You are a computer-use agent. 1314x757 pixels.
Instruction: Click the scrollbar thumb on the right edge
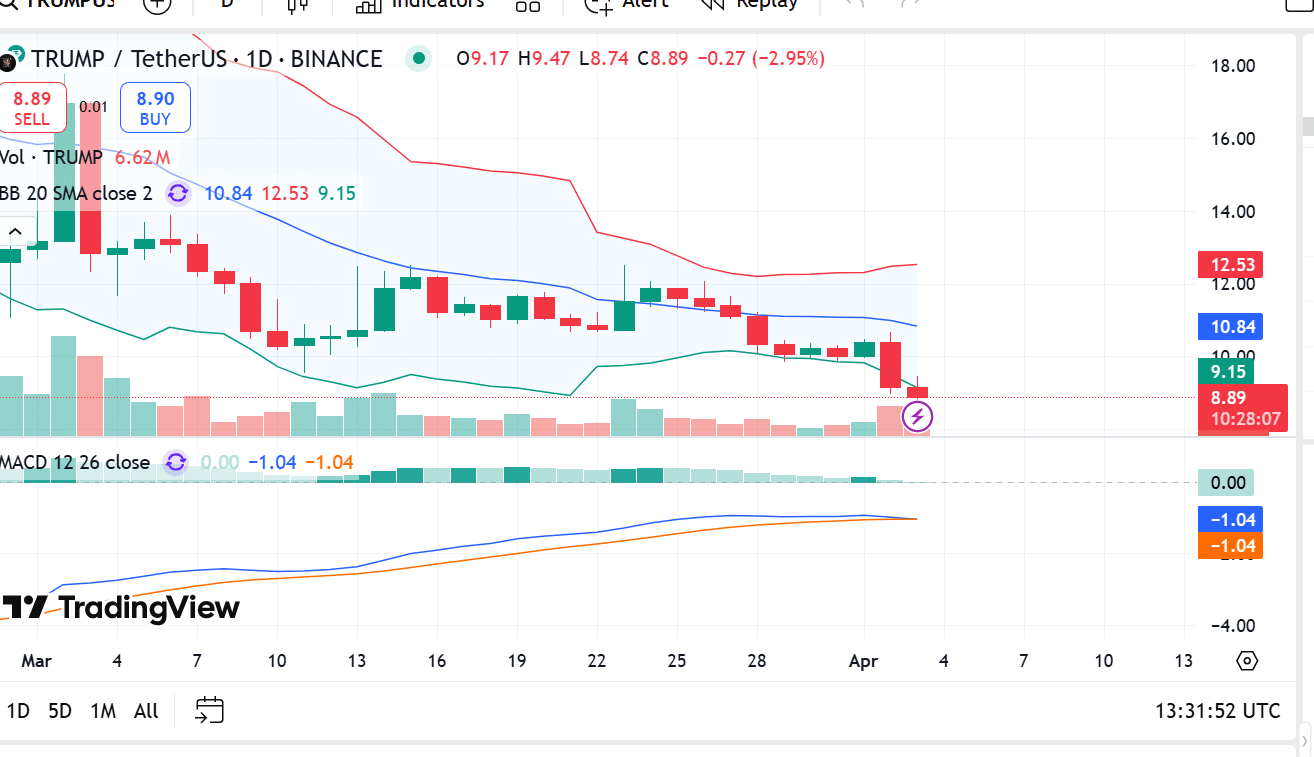(1307, 126)
